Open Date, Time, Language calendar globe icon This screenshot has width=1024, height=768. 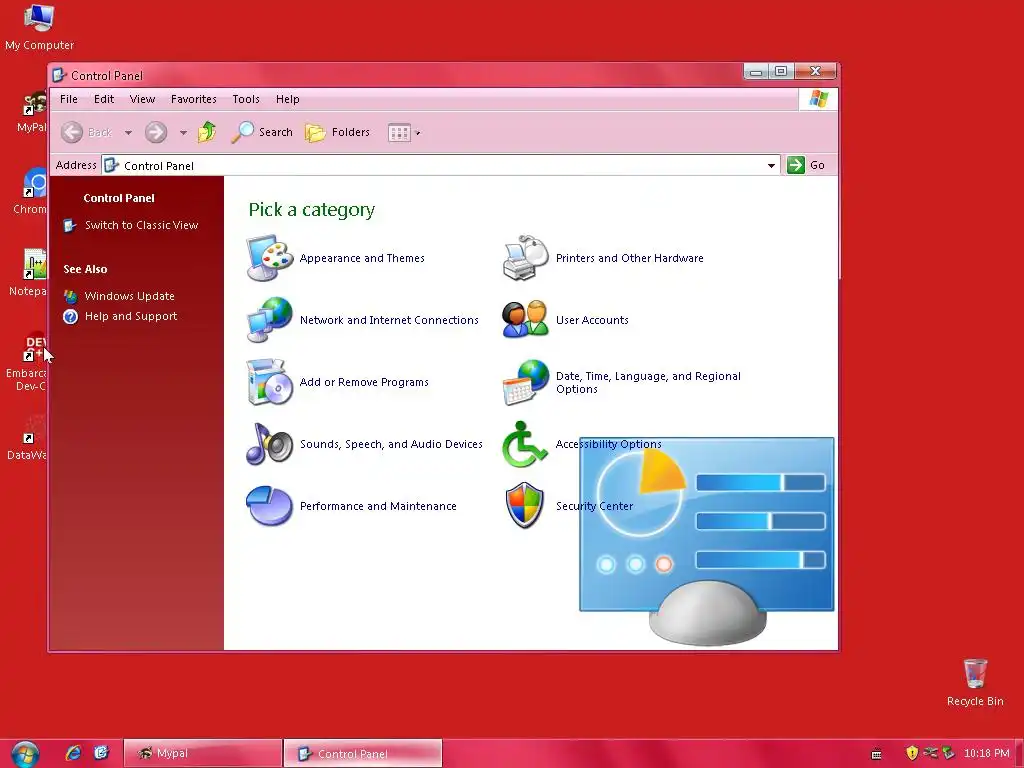(x=526, y=382)
